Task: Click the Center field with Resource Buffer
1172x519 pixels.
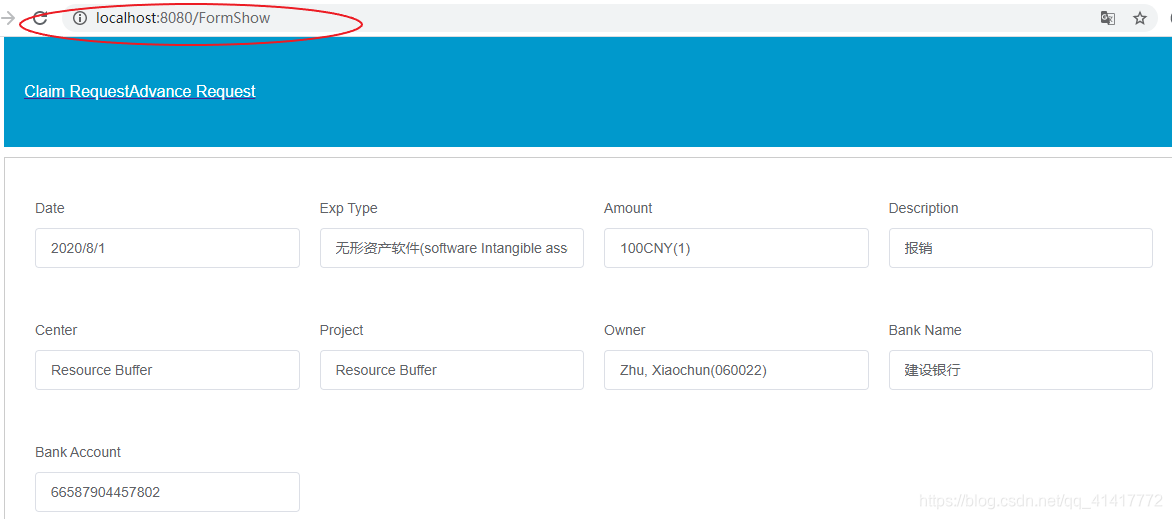Action: pos(167,370)
